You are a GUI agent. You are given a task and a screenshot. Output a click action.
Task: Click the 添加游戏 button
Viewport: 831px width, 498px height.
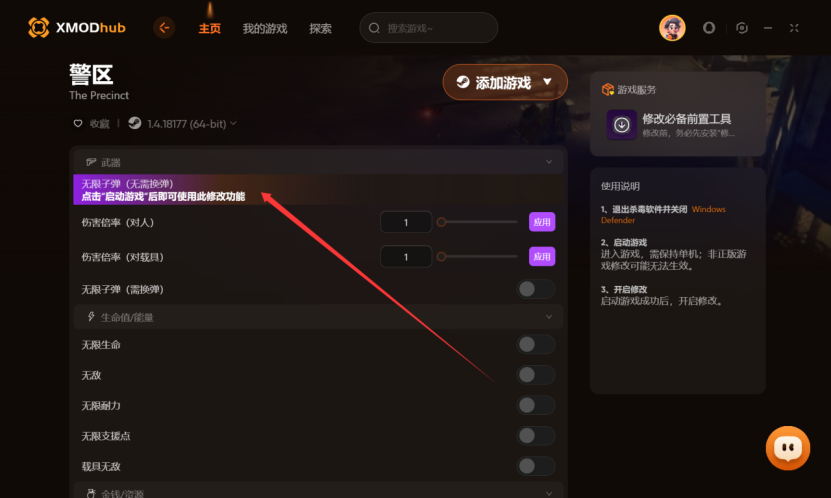click(x=505, y=82)
